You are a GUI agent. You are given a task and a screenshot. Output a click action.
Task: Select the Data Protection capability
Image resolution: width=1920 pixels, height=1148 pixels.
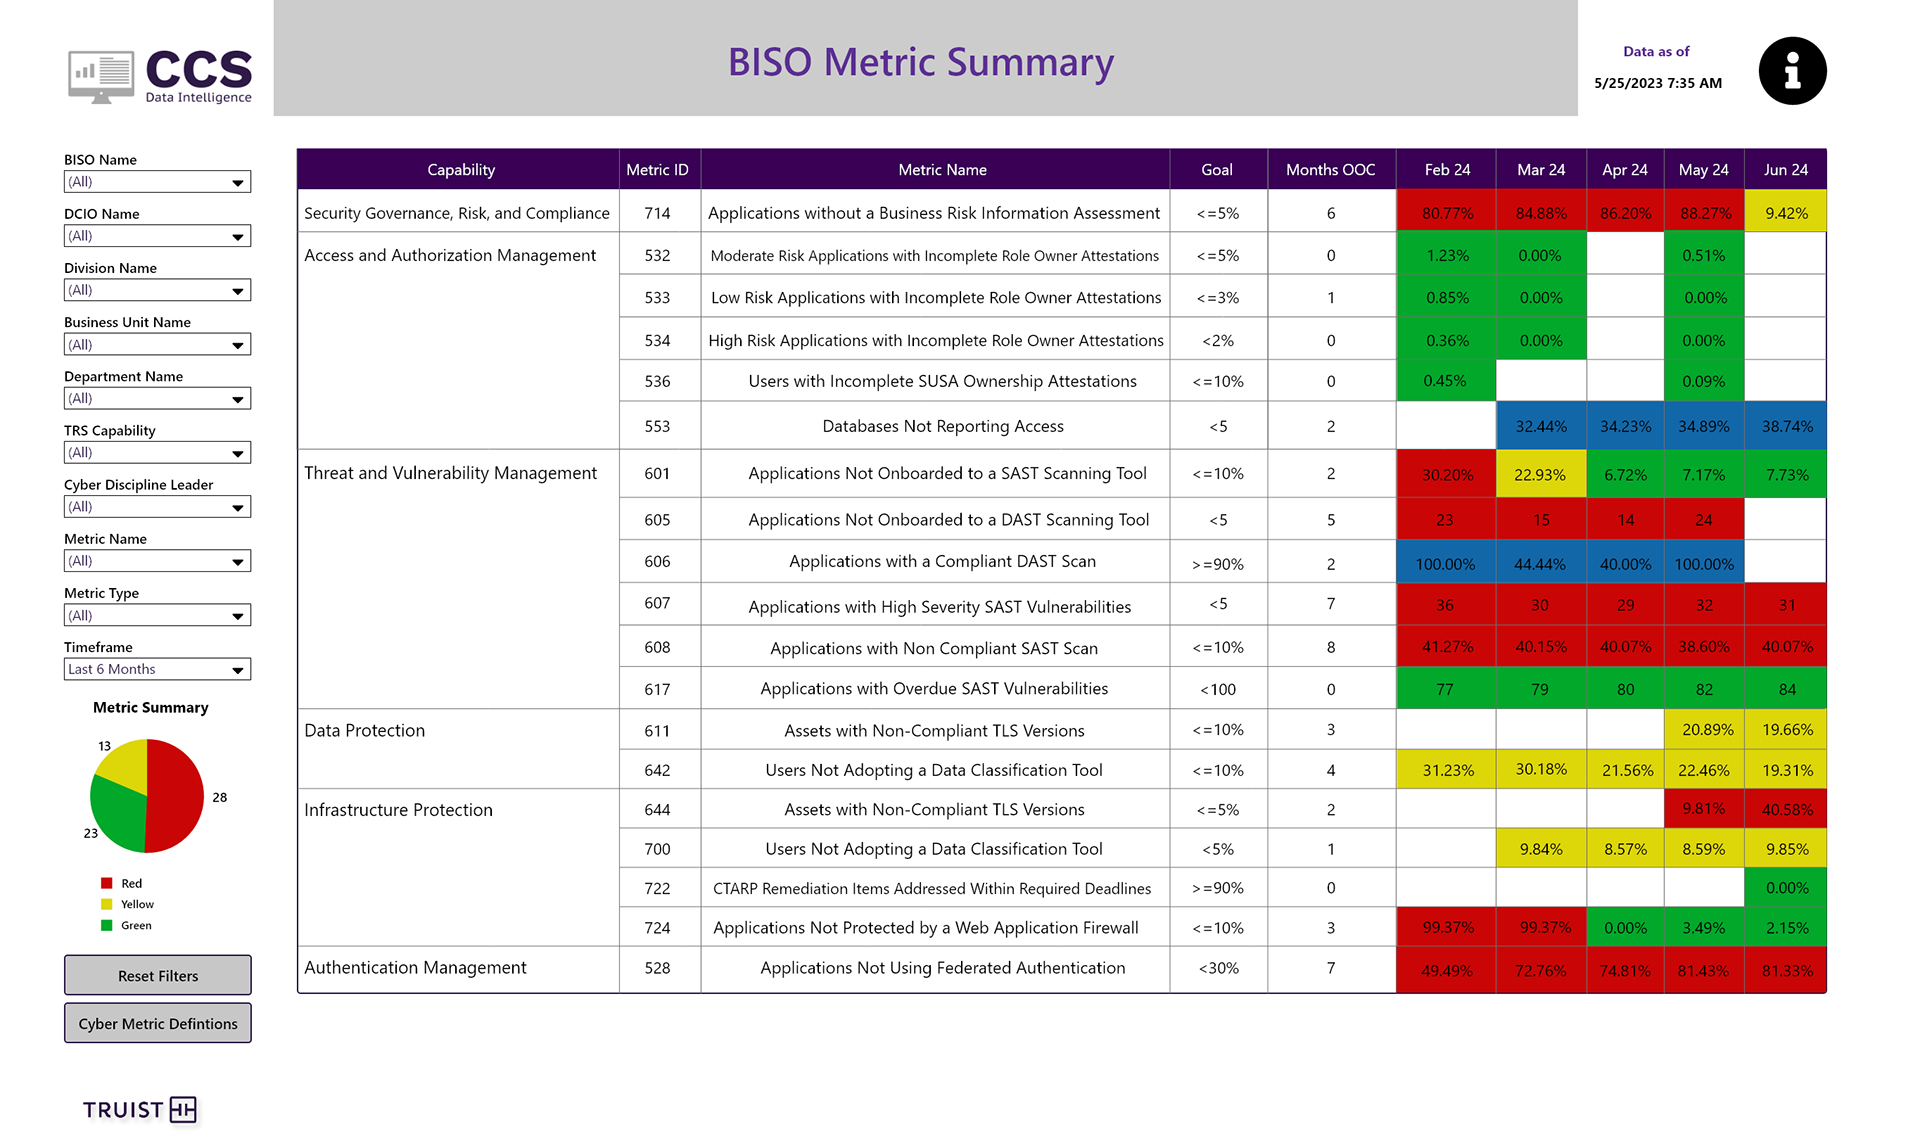tap(365, 730)
